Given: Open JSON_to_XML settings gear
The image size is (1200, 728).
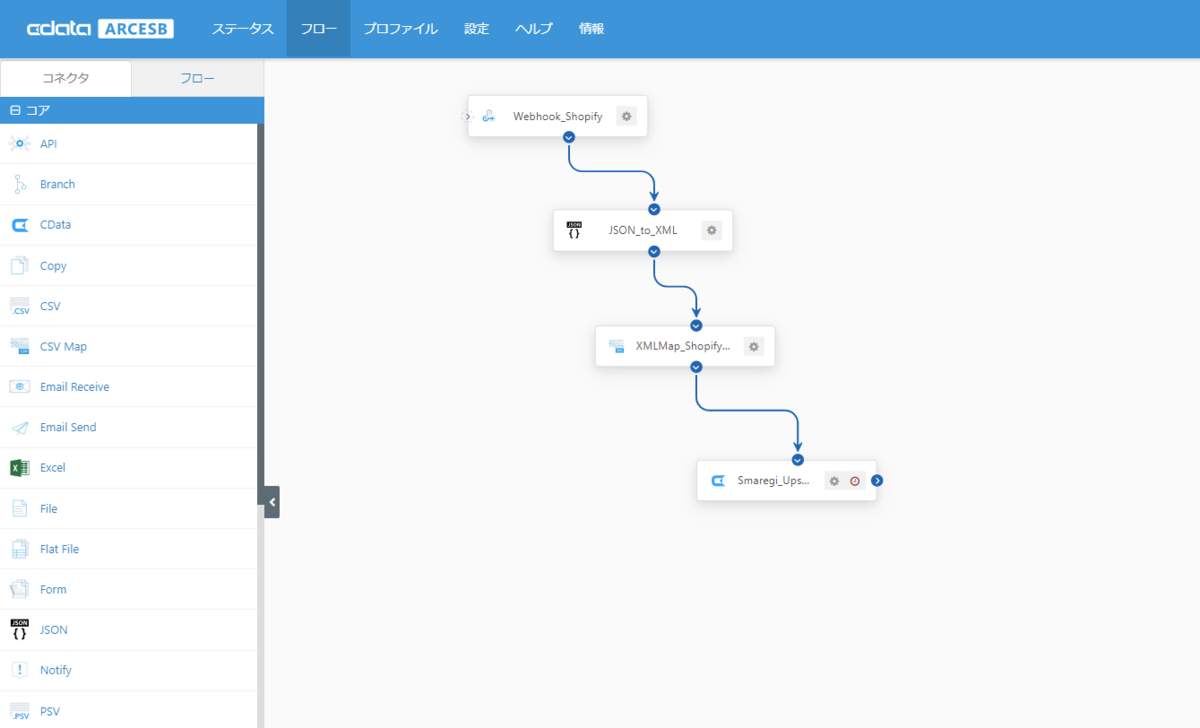Looking at the screenshot, I should tap(712, 230).
